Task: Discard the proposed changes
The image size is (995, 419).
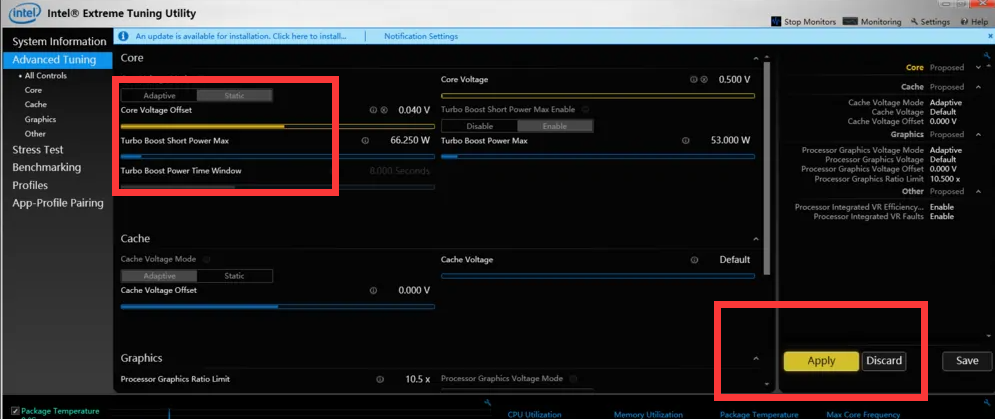Action: pyautogui.click(x=884, y=361)
